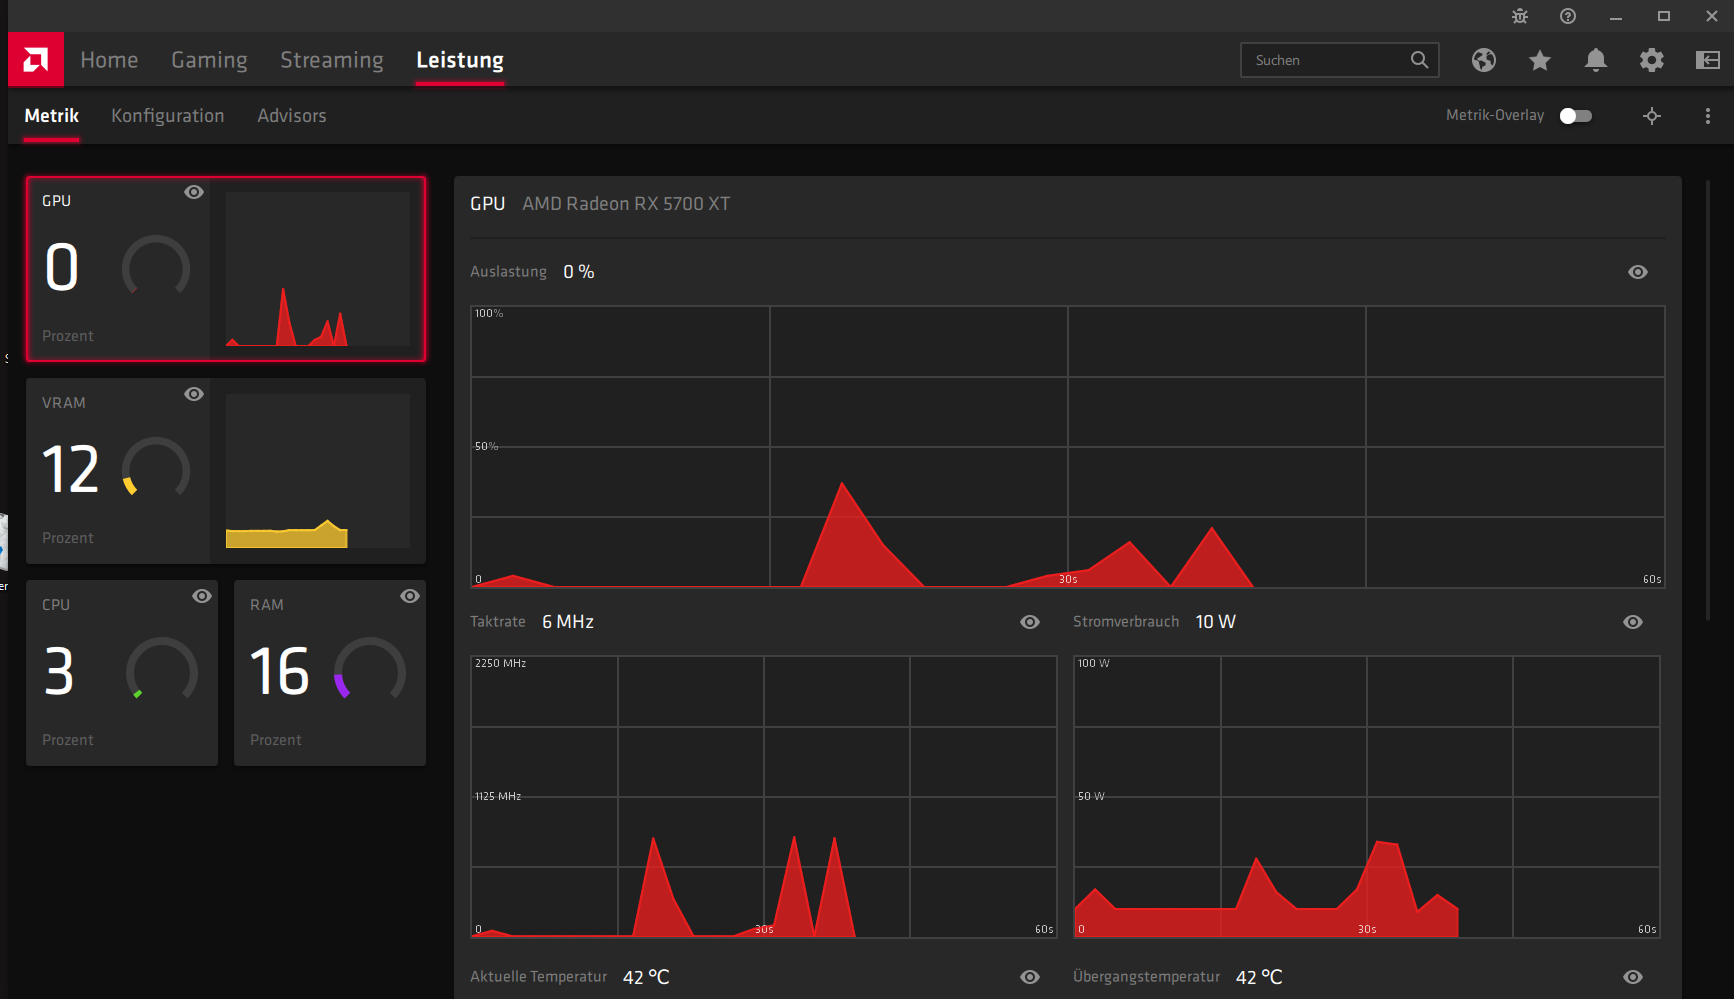1734x999 pixels.
Task: Click the Auslastung usage chart
Action: tap(1068, 447)
